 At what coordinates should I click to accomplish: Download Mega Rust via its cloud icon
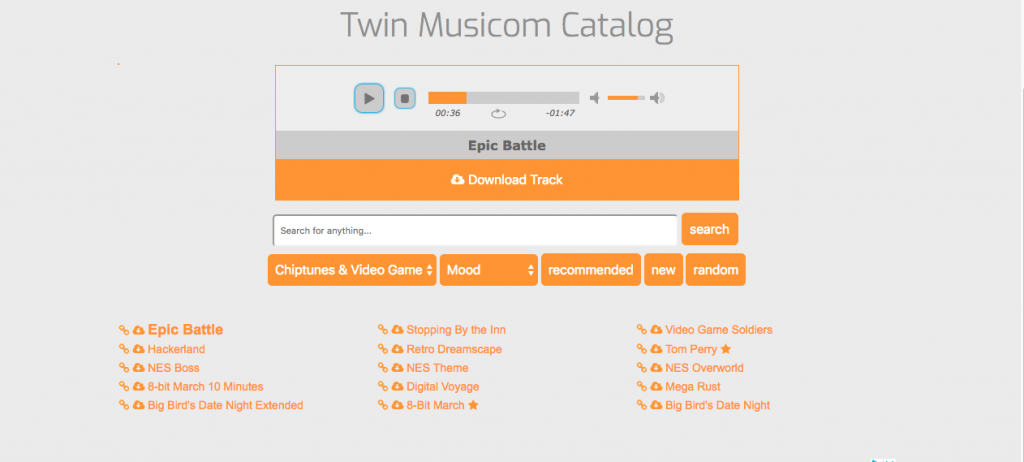click(x=657, y=387)
